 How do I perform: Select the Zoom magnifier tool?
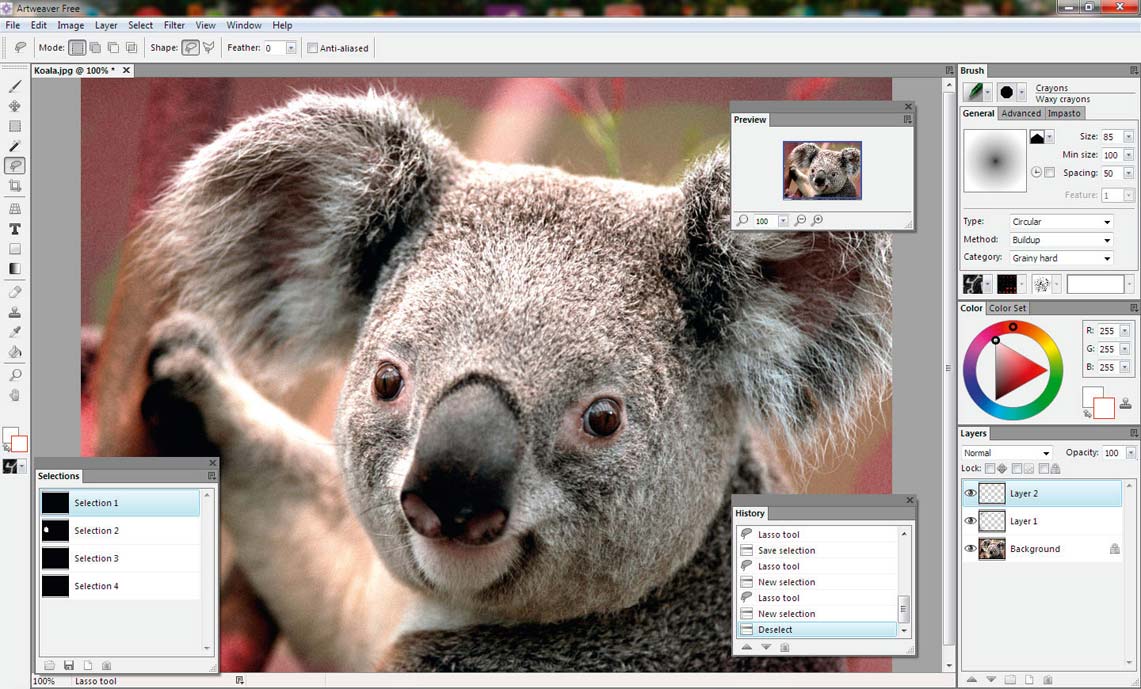[15, 375]
